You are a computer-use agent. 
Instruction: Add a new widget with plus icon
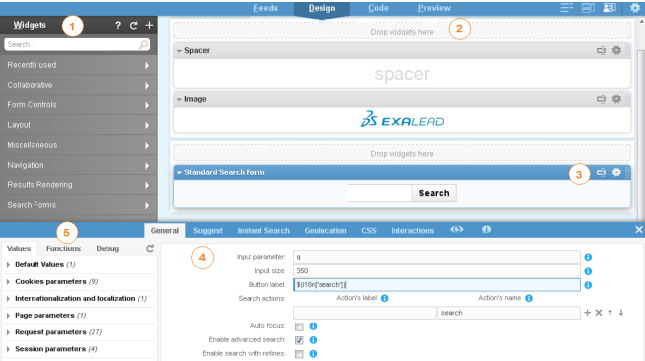click(149, 25)
